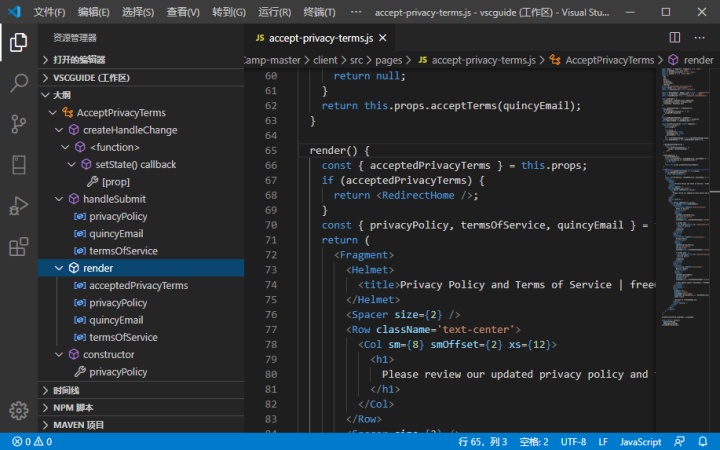Screen dimensions: 720x450
Task: Open the 编辑(E) menu
Action: point(93,12)
